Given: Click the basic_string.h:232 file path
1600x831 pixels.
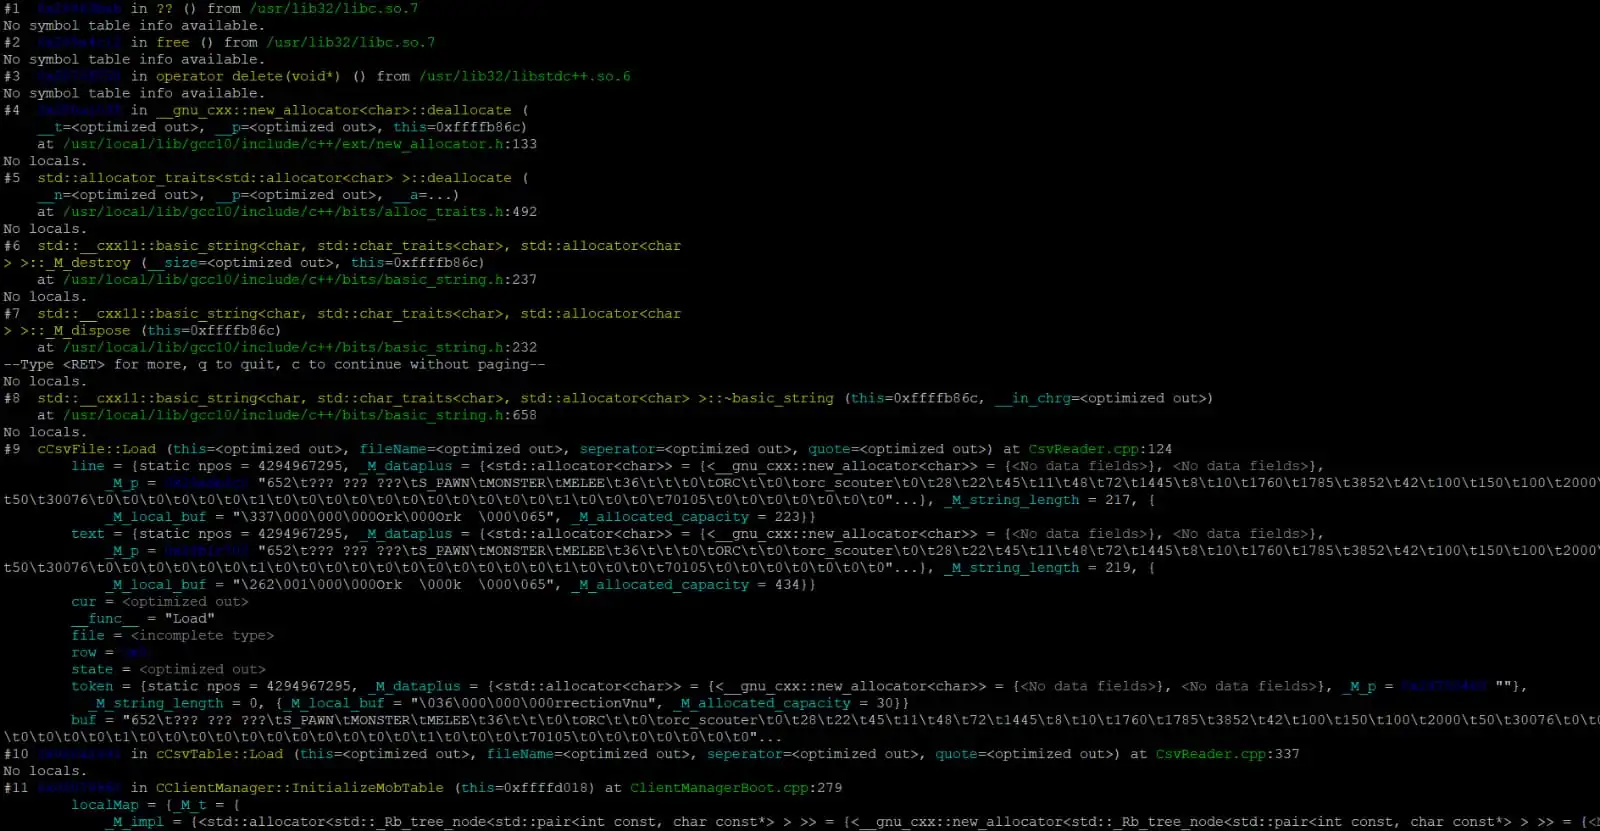Looking at the screenshot, I should click(300, 348).
